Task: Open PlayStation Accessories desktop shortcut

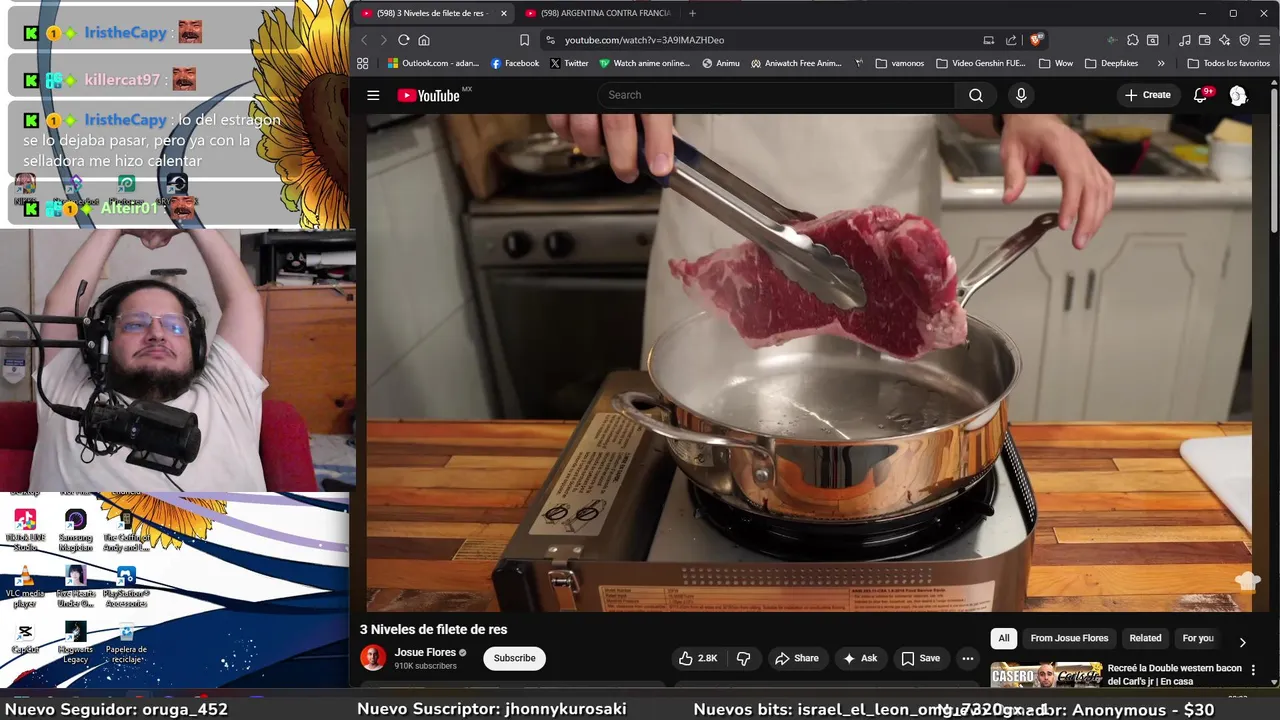Action: pyautogui.click(x=126, y=587)
